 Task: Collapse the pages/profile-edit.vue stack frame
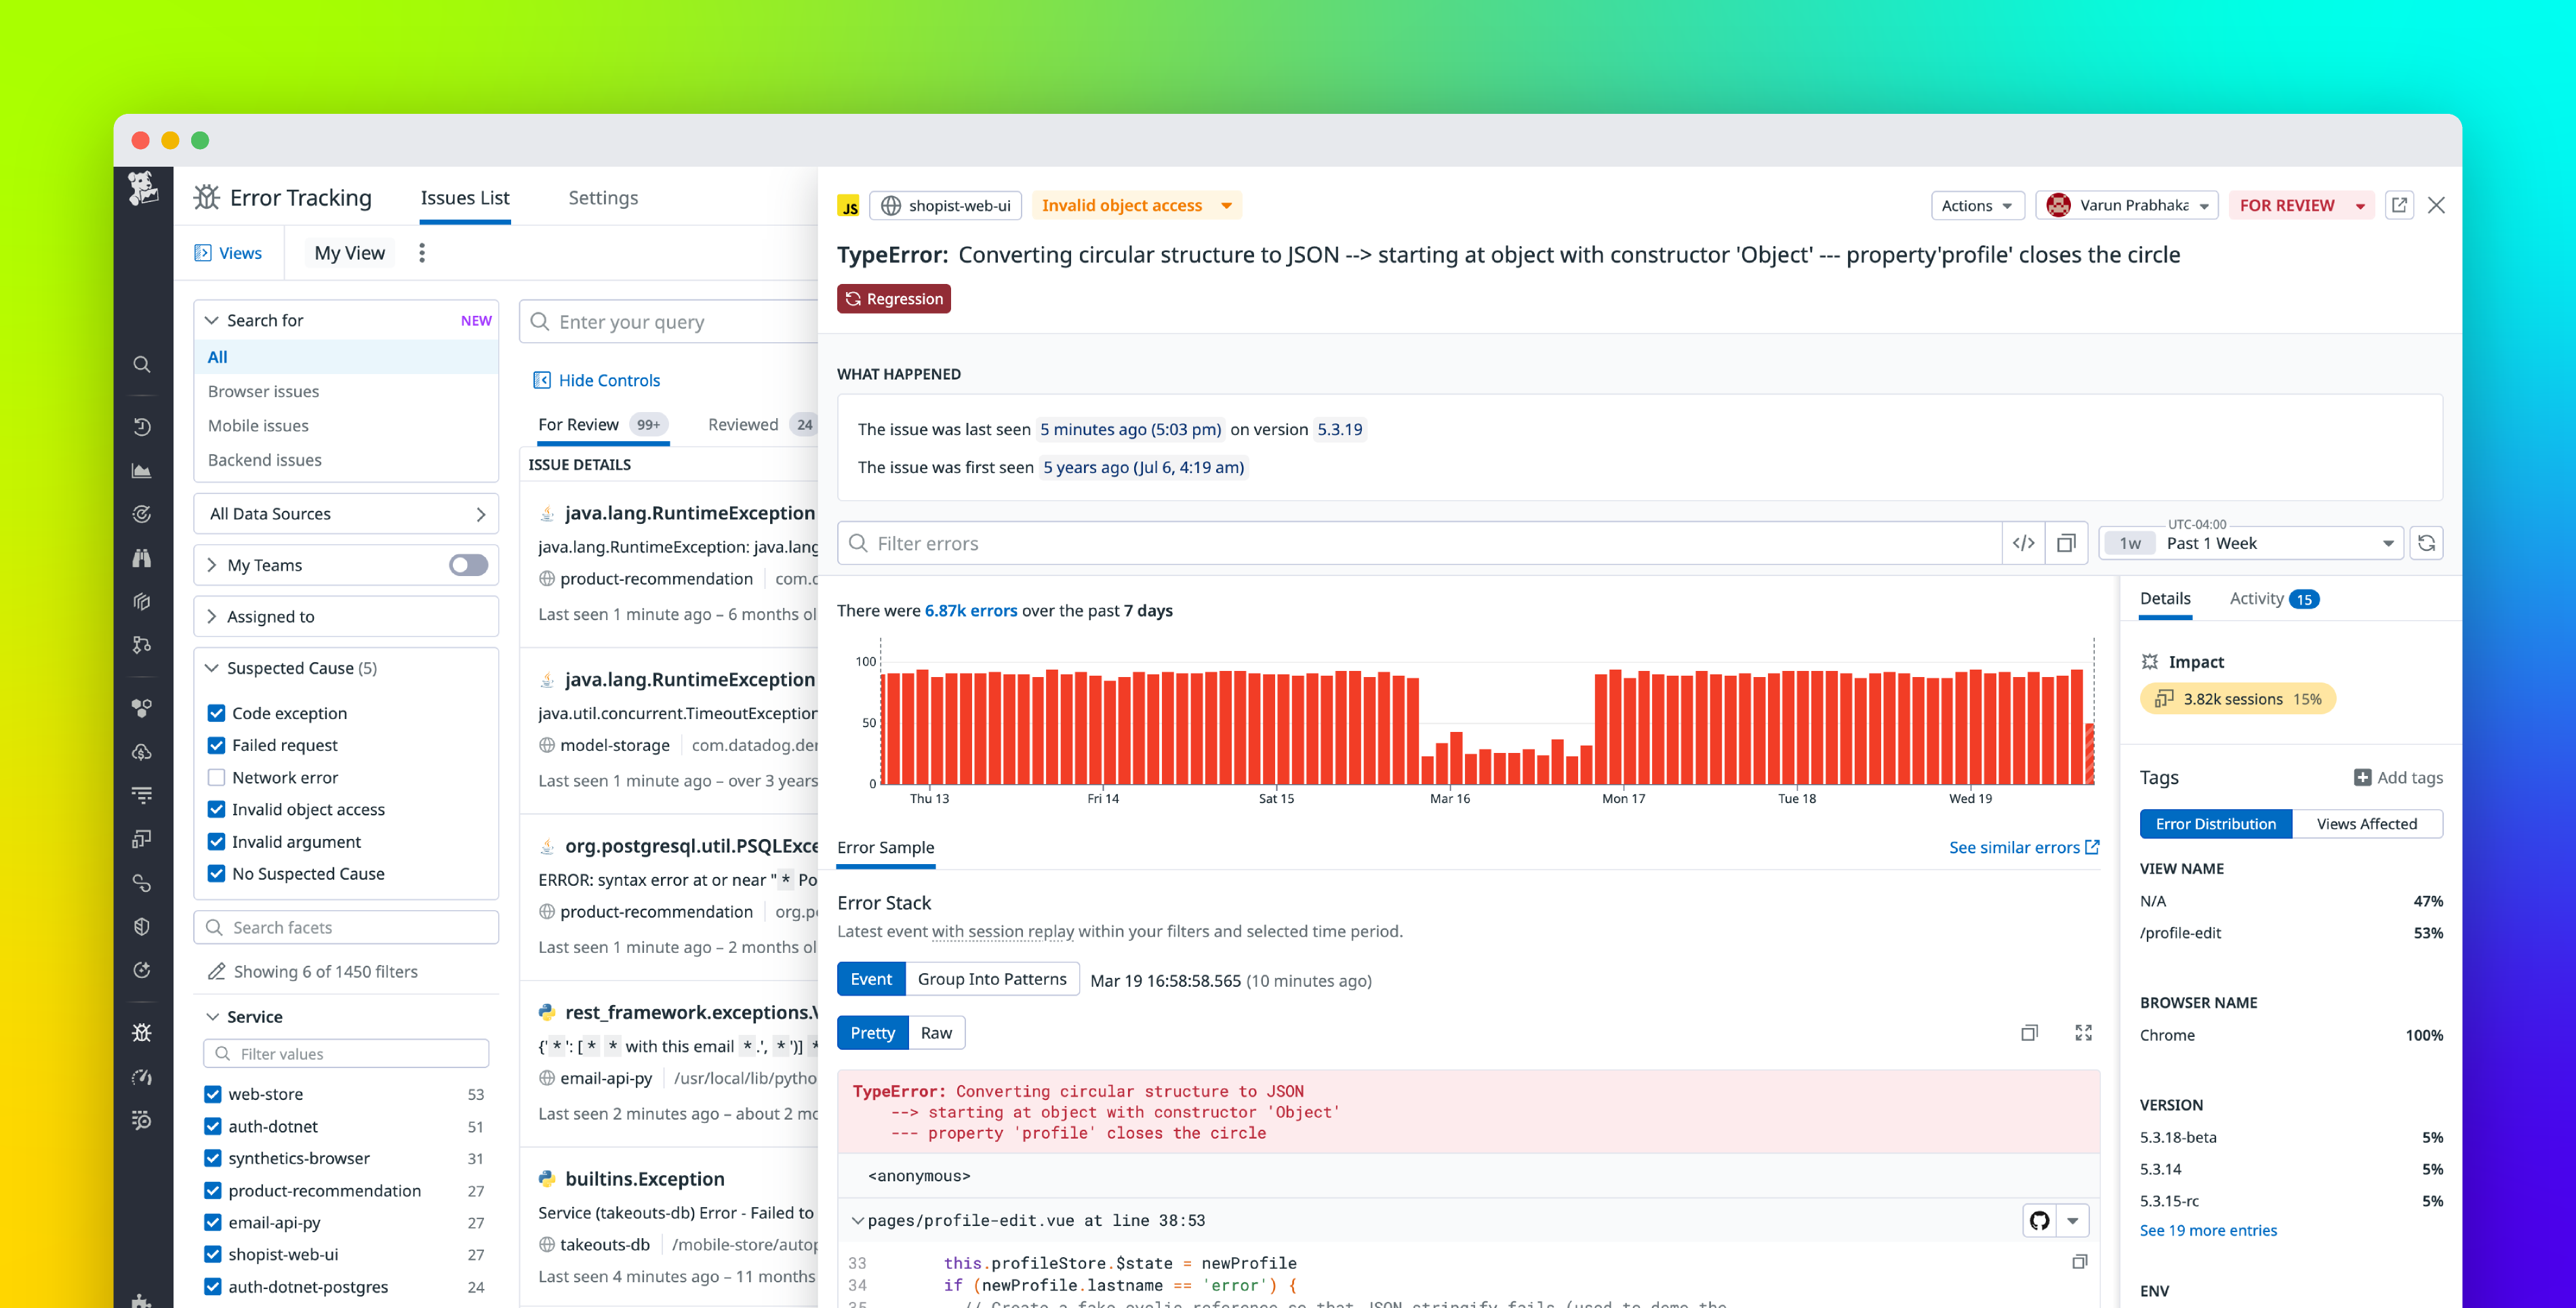click(858, 1220)
